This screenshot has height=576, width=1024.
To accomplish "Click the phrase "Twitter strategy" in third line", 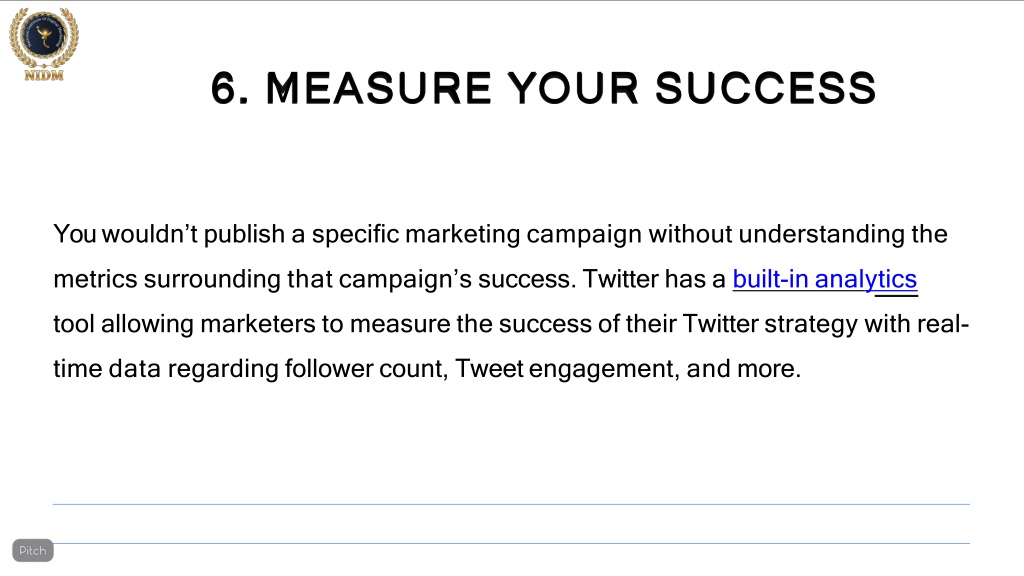I will point(770,324).
